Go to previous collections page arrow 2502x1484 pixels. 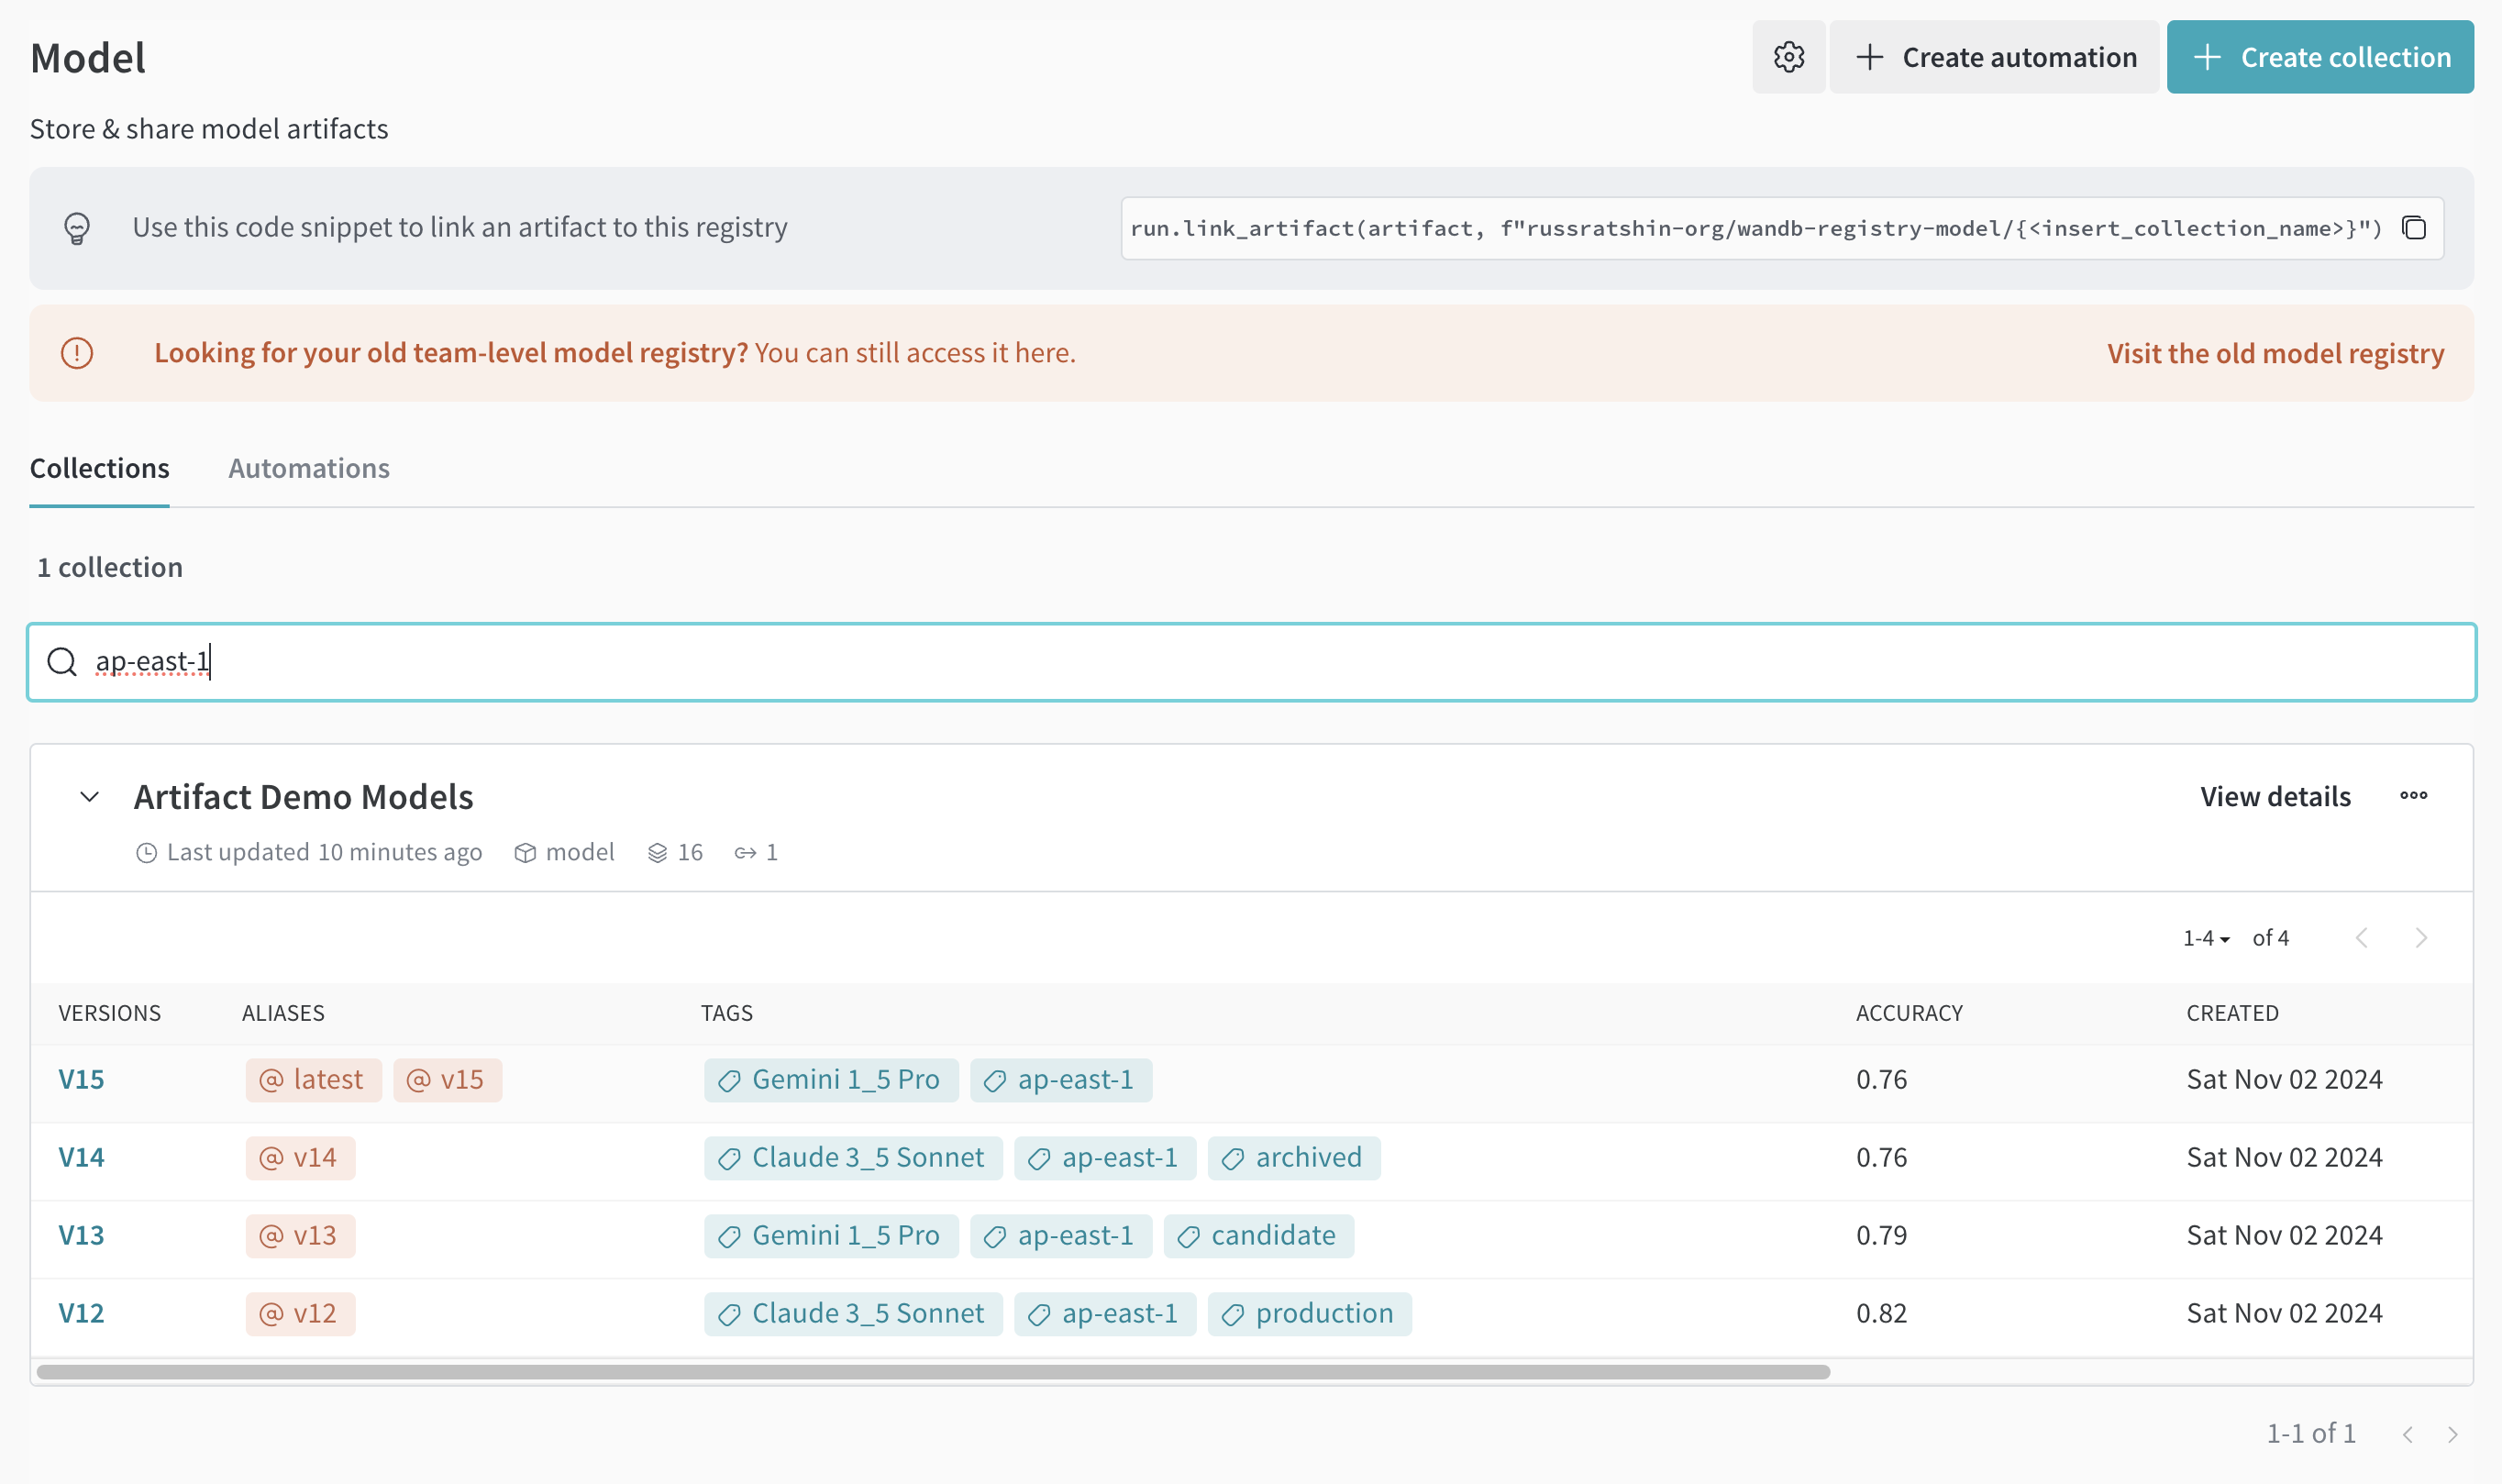[x=2408, y=1434]
